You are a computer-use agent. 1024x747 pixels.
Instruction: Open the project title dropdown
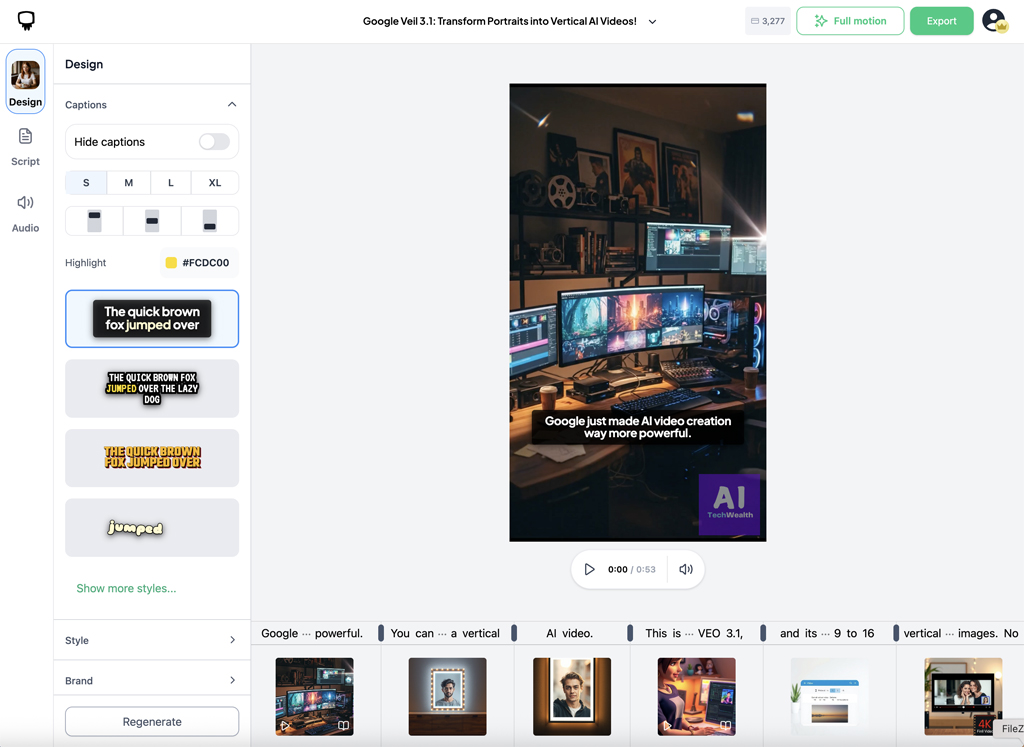(651, 20)
